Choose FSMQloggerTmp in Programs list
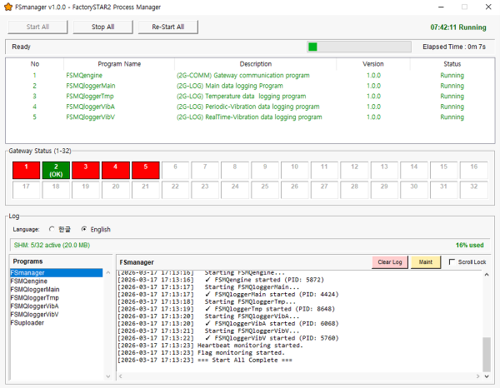500x388 pixels. (x=56, y=298)
